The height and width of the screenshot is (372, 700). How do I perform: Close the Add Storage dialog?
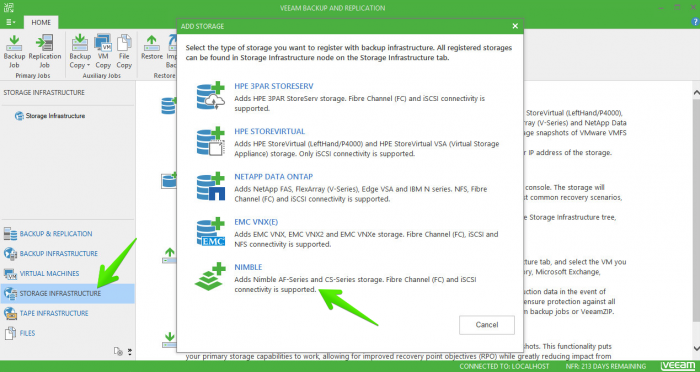click(515, 26)
